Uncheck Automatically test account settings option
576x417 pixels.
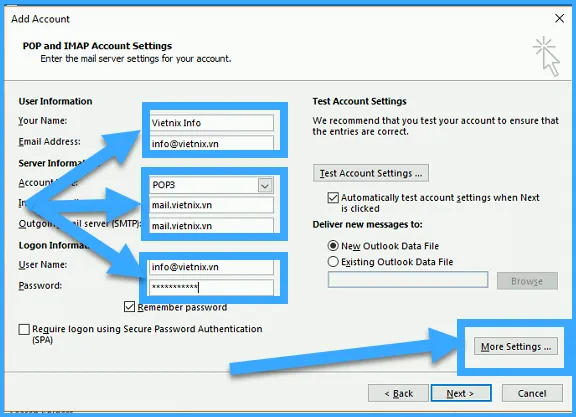333,198
